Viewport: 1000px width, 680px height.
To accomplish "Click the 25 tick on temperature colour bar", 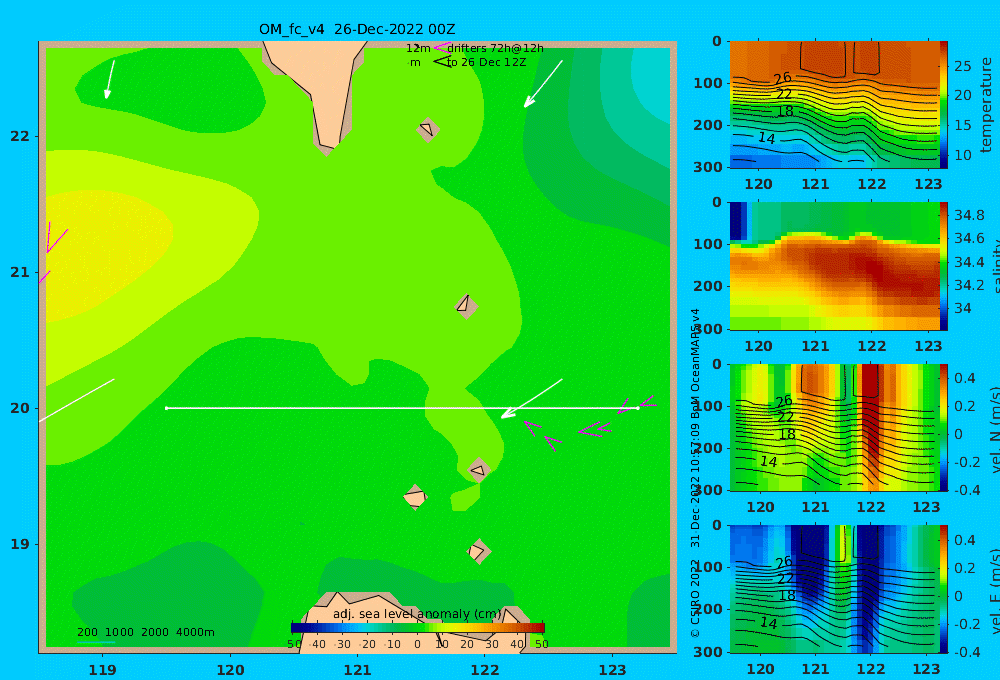I will 963,66.
